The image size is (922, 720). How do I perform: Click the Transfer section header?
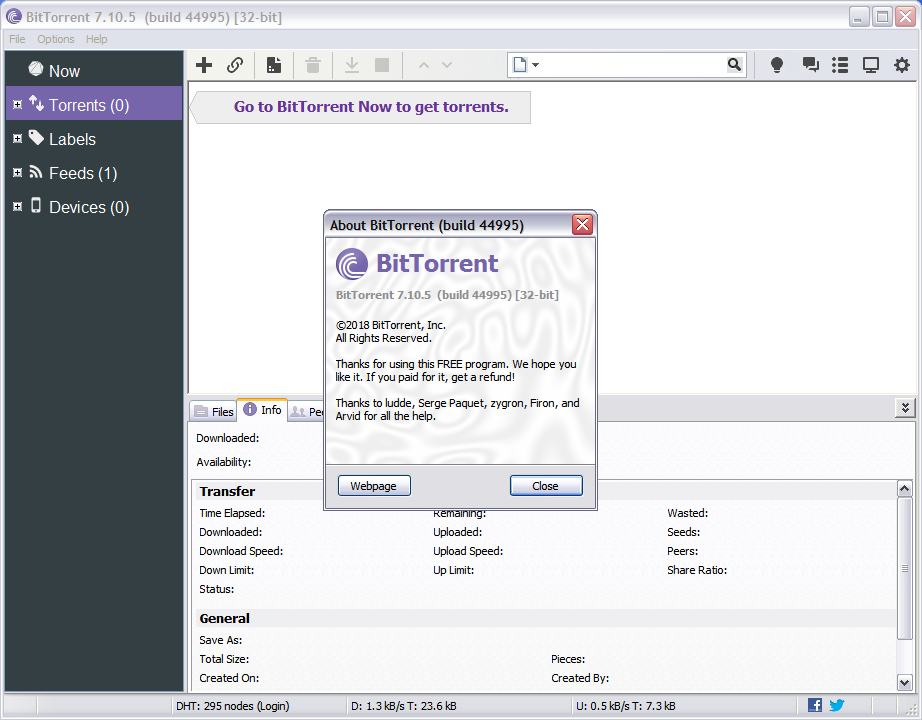tap(227, 491)
